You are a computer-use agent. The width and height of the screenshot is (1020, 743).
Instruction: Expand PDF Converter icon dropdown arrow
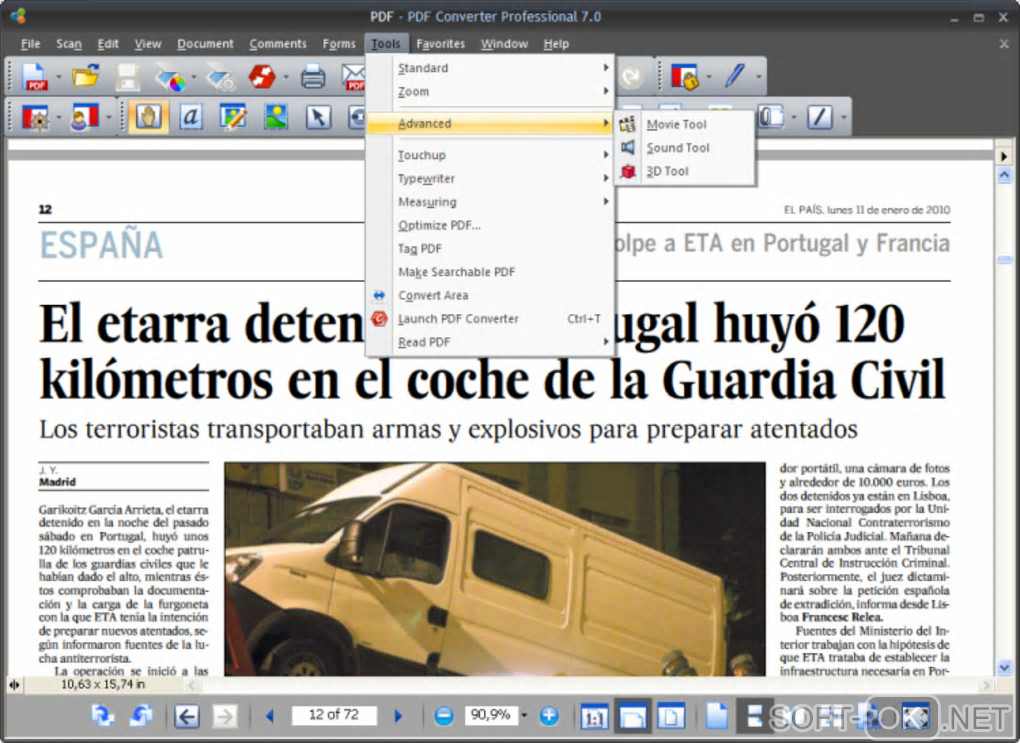(x=285, y=77)
